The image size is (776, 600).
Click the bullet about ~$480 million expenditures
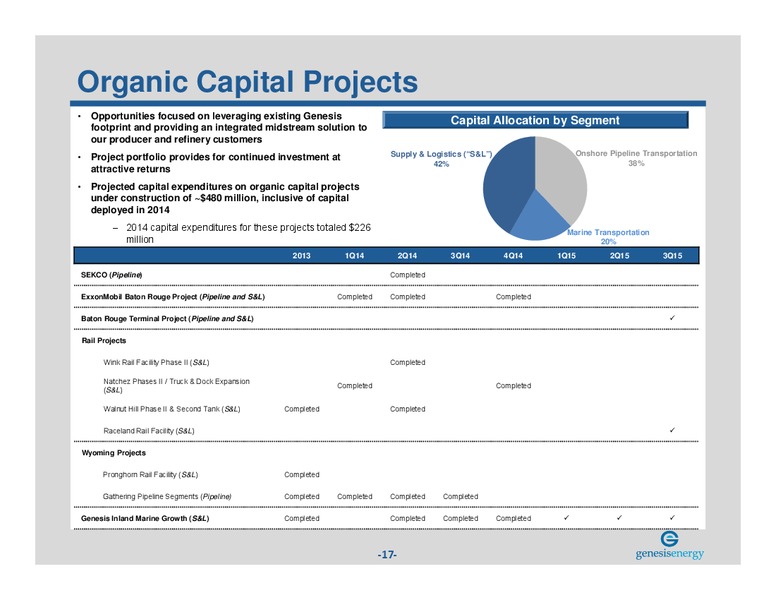point(225,198)
